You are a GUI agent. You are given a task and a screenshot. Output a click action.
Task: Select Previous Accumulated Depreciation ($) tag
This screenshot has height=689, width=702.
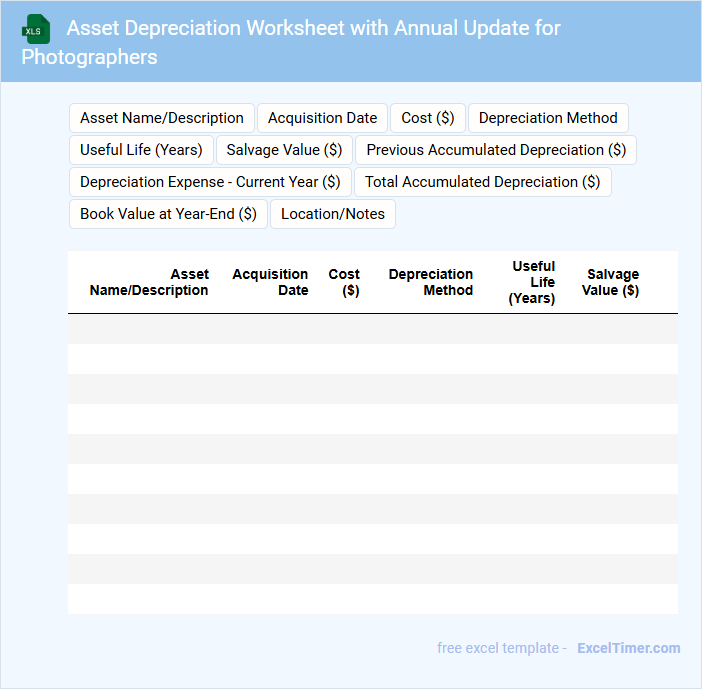tap(496, 150)
